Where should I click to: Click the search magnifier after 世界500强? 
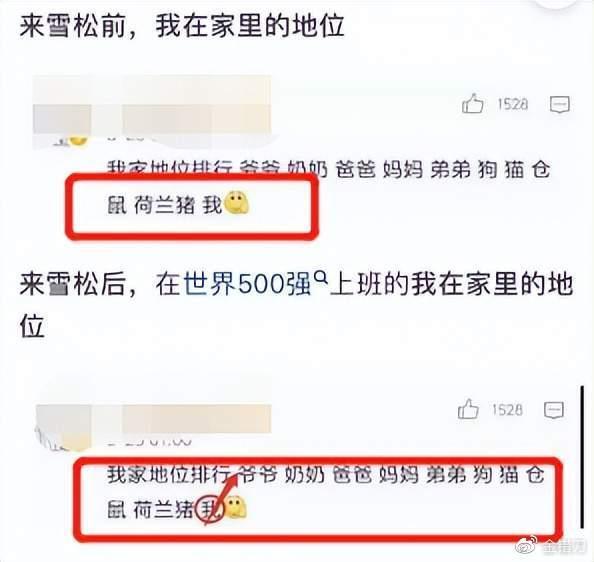(x=321, y=278)
